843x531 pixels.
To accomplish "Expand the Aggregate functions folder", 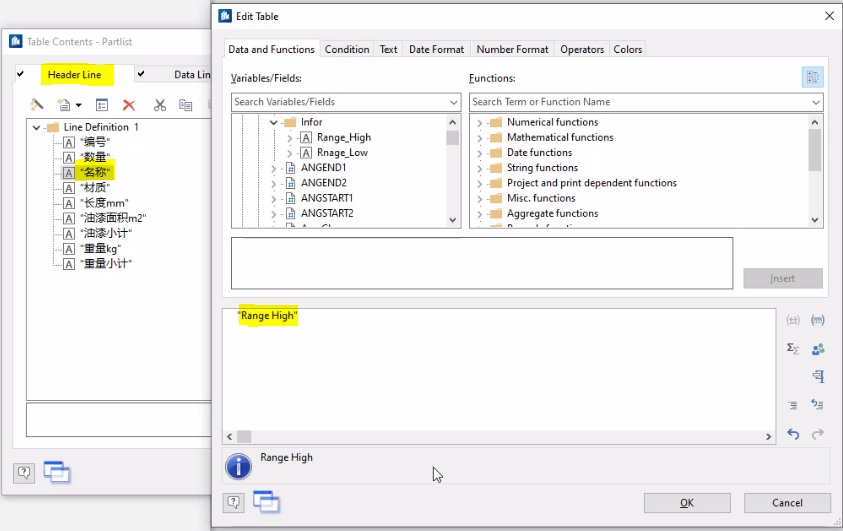I will [x=479, y=214].
